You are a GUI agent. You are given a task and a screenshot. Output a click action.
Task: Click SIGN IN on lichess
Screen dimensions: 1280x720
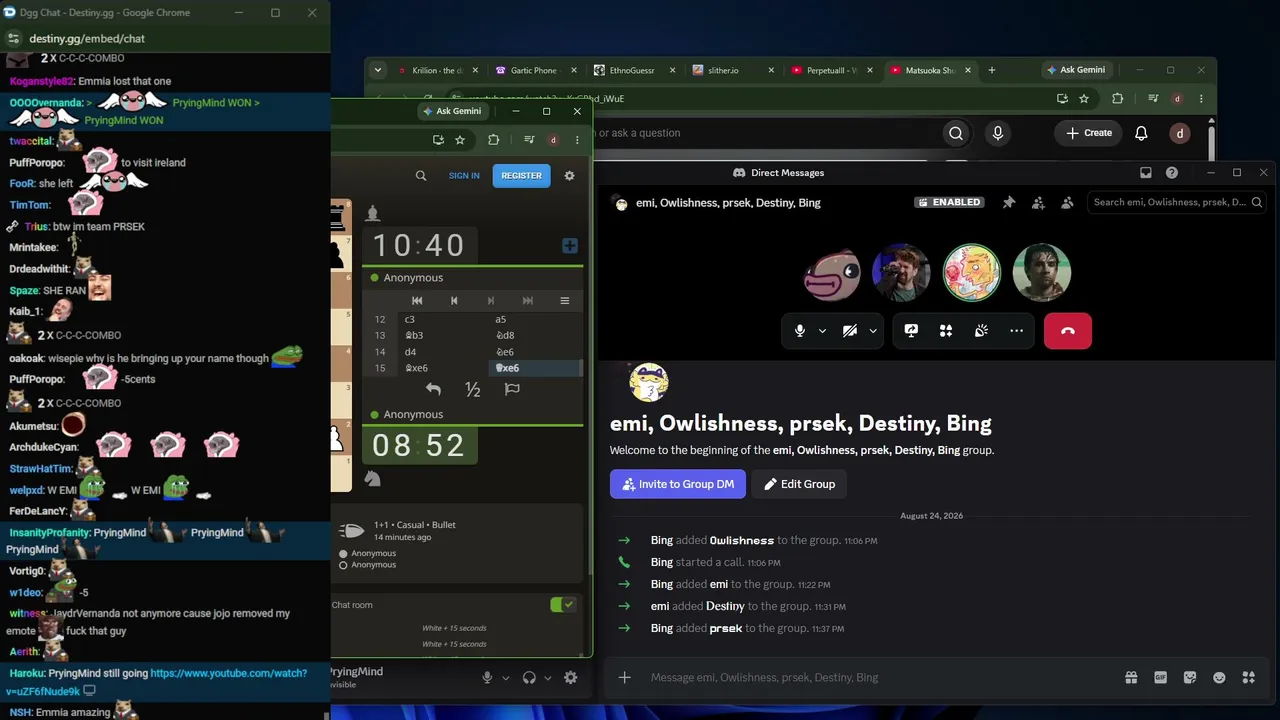[464, 175]
